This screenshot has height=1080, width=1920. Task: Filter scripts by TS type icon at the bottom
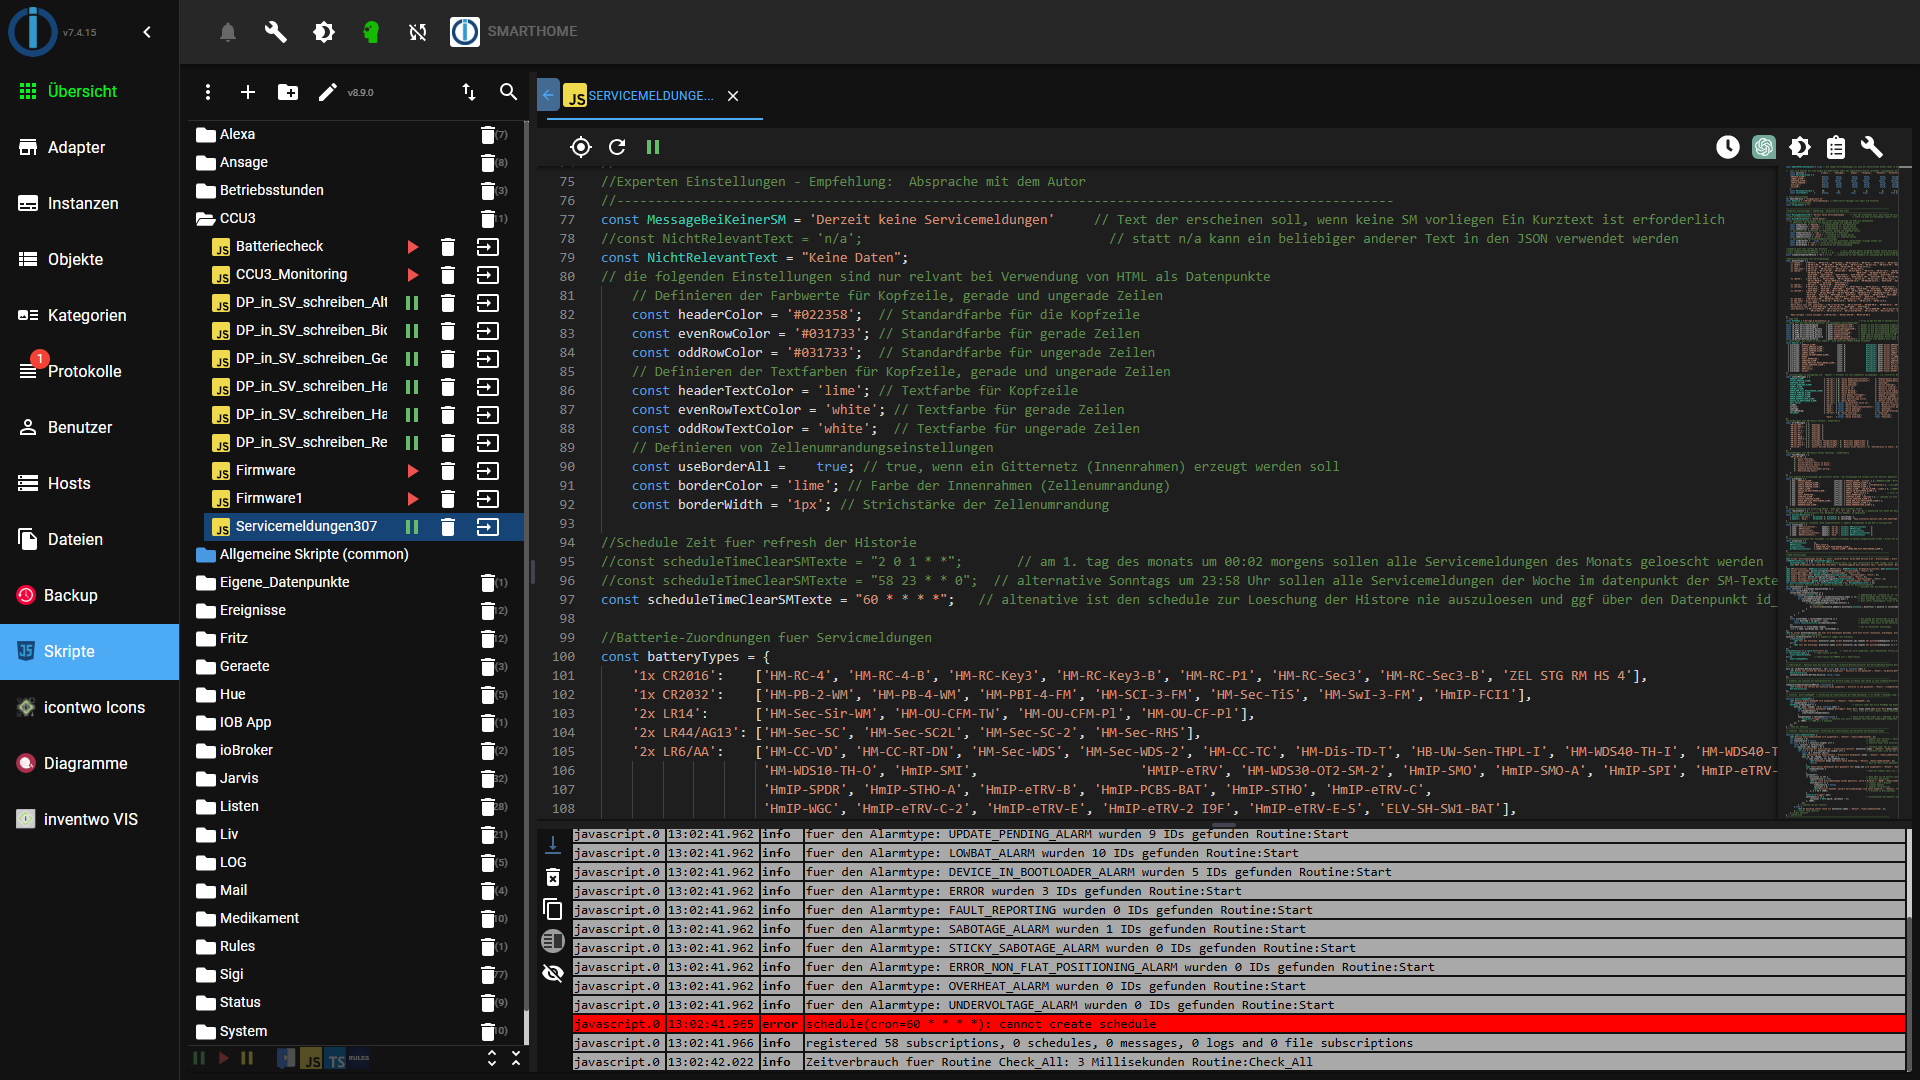click(336, 1059)
